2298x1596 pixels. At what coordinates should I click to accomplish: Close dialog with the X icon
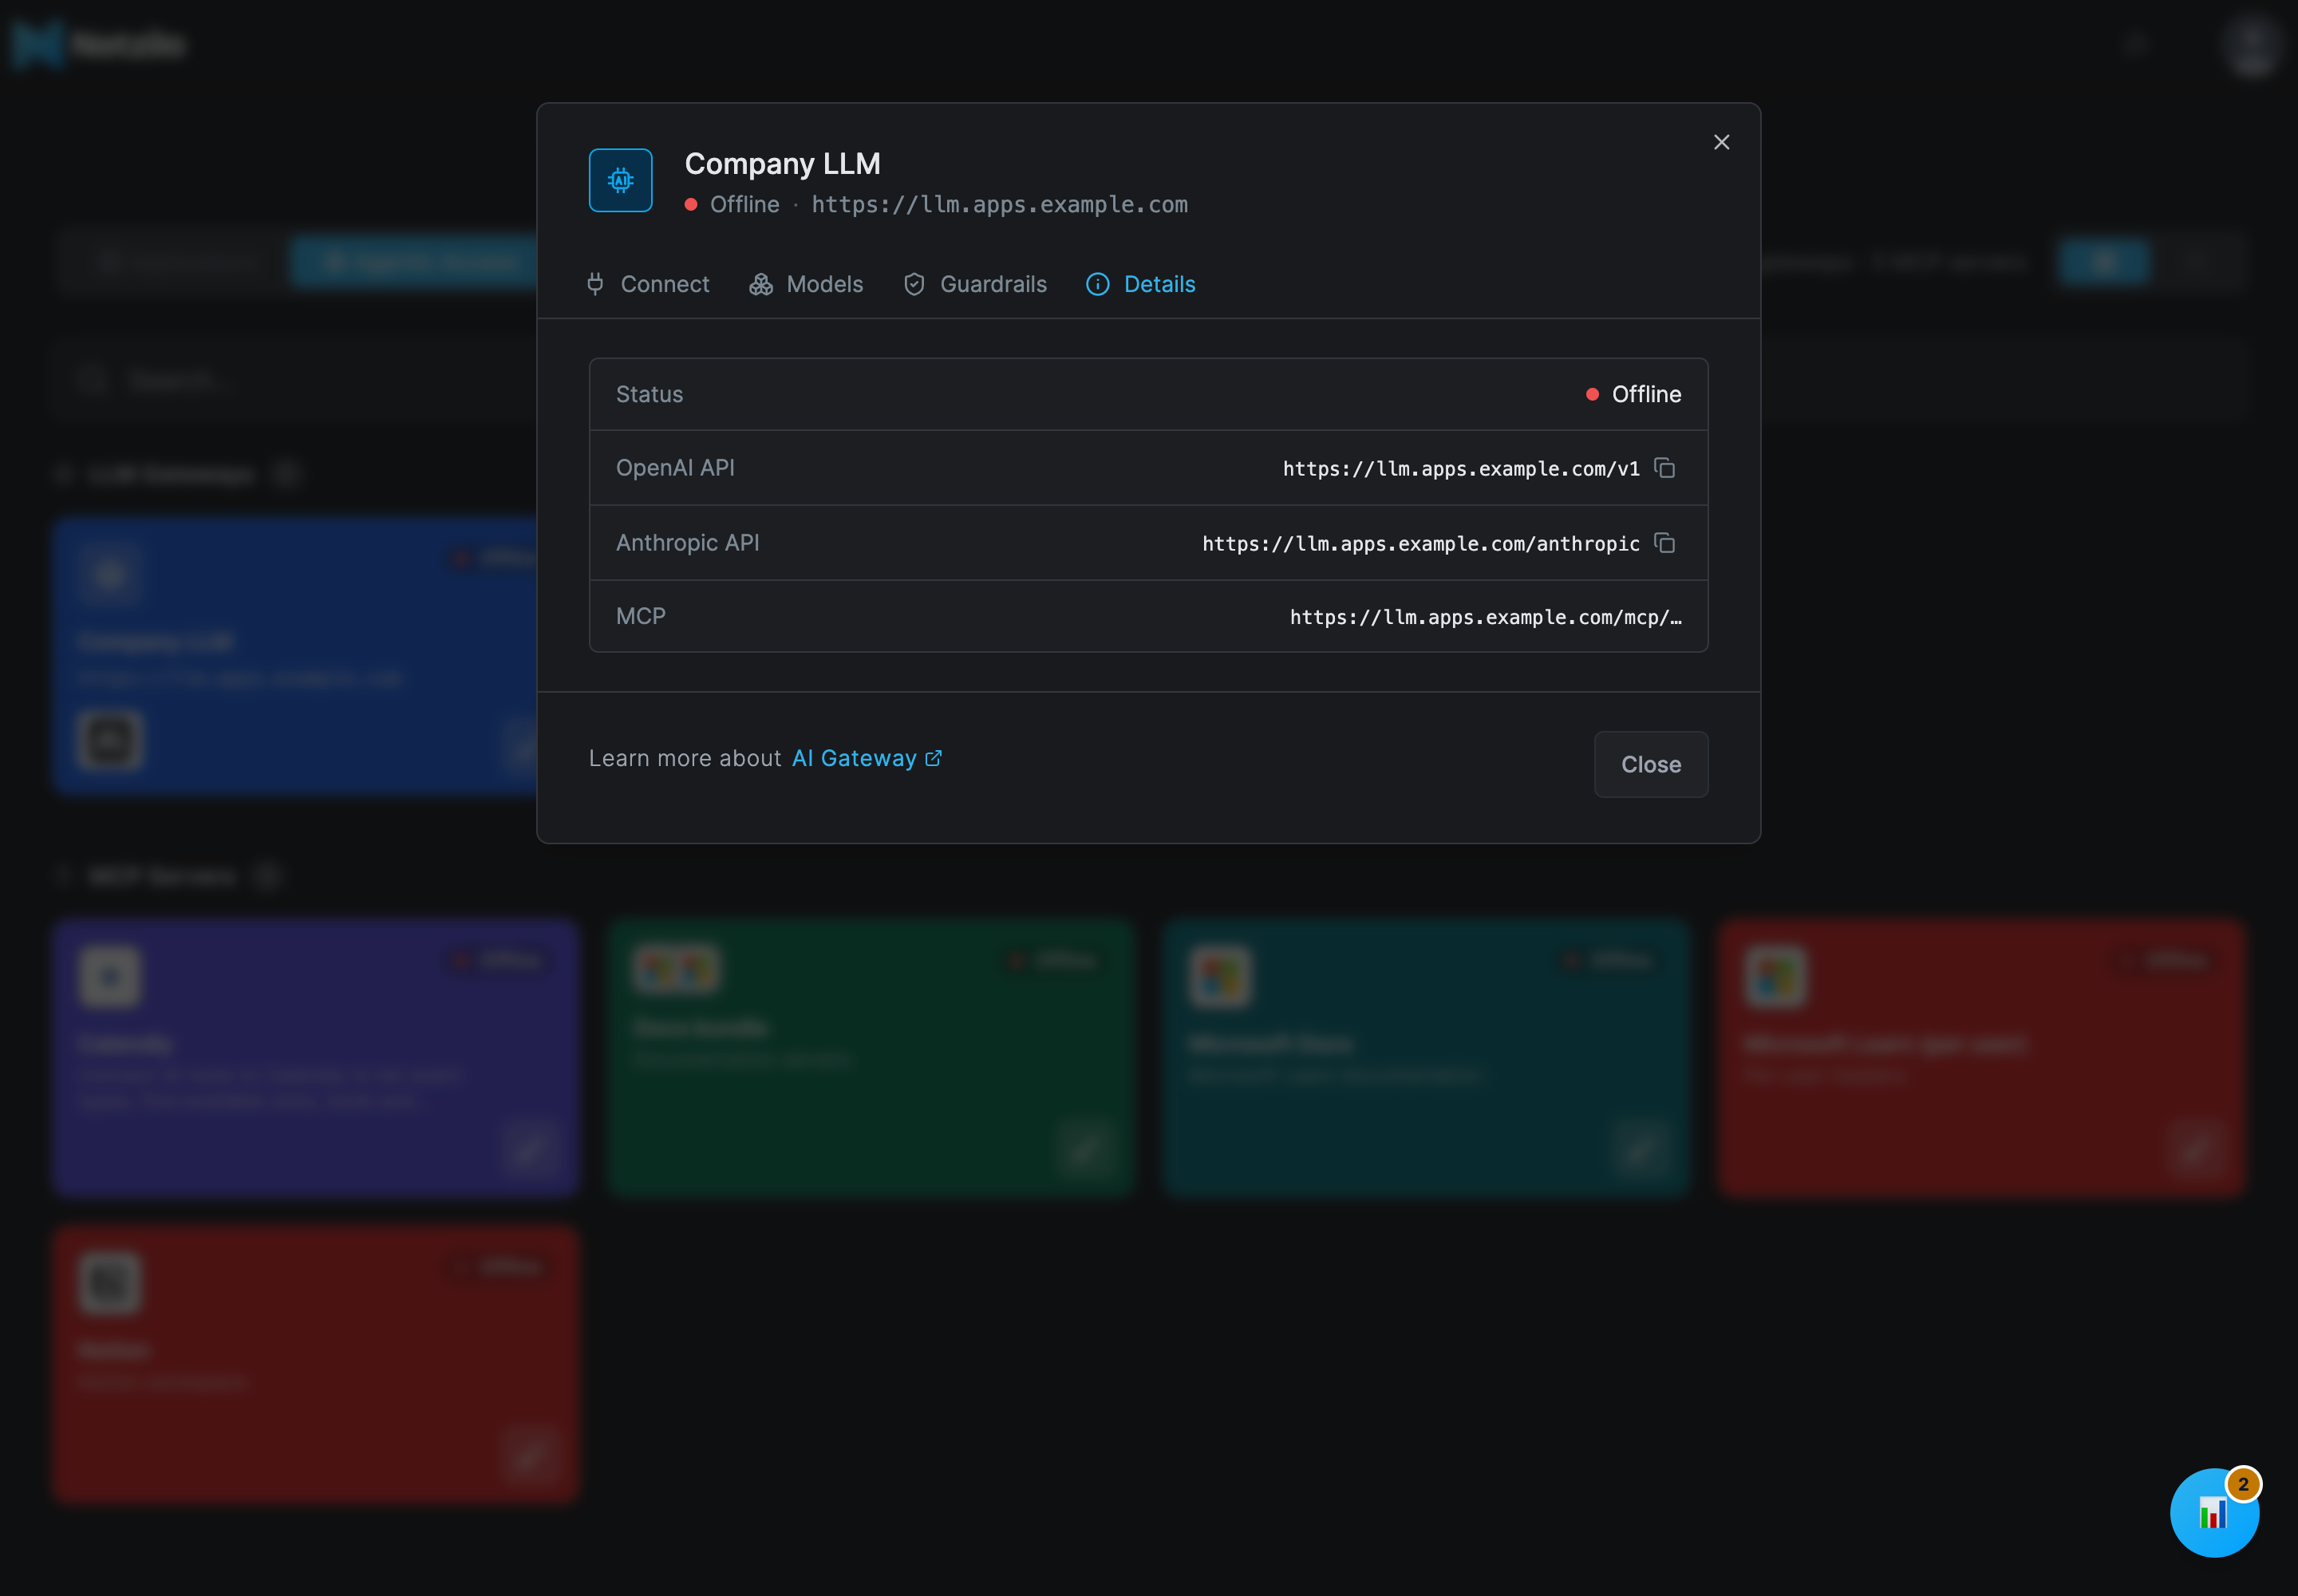tap(1721, 142)
